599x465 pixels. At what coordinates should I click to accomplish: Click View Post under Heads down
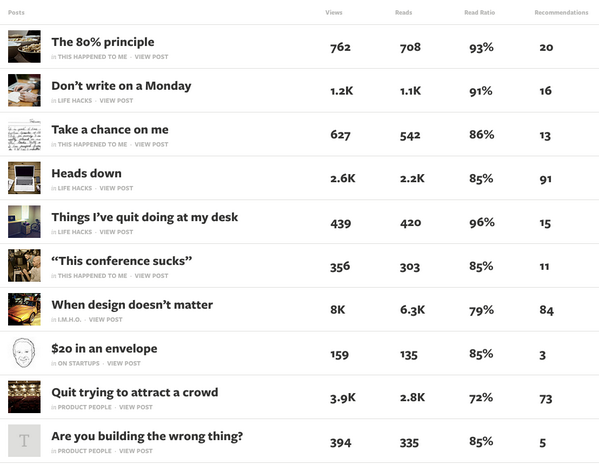click(x=116, y=188)
